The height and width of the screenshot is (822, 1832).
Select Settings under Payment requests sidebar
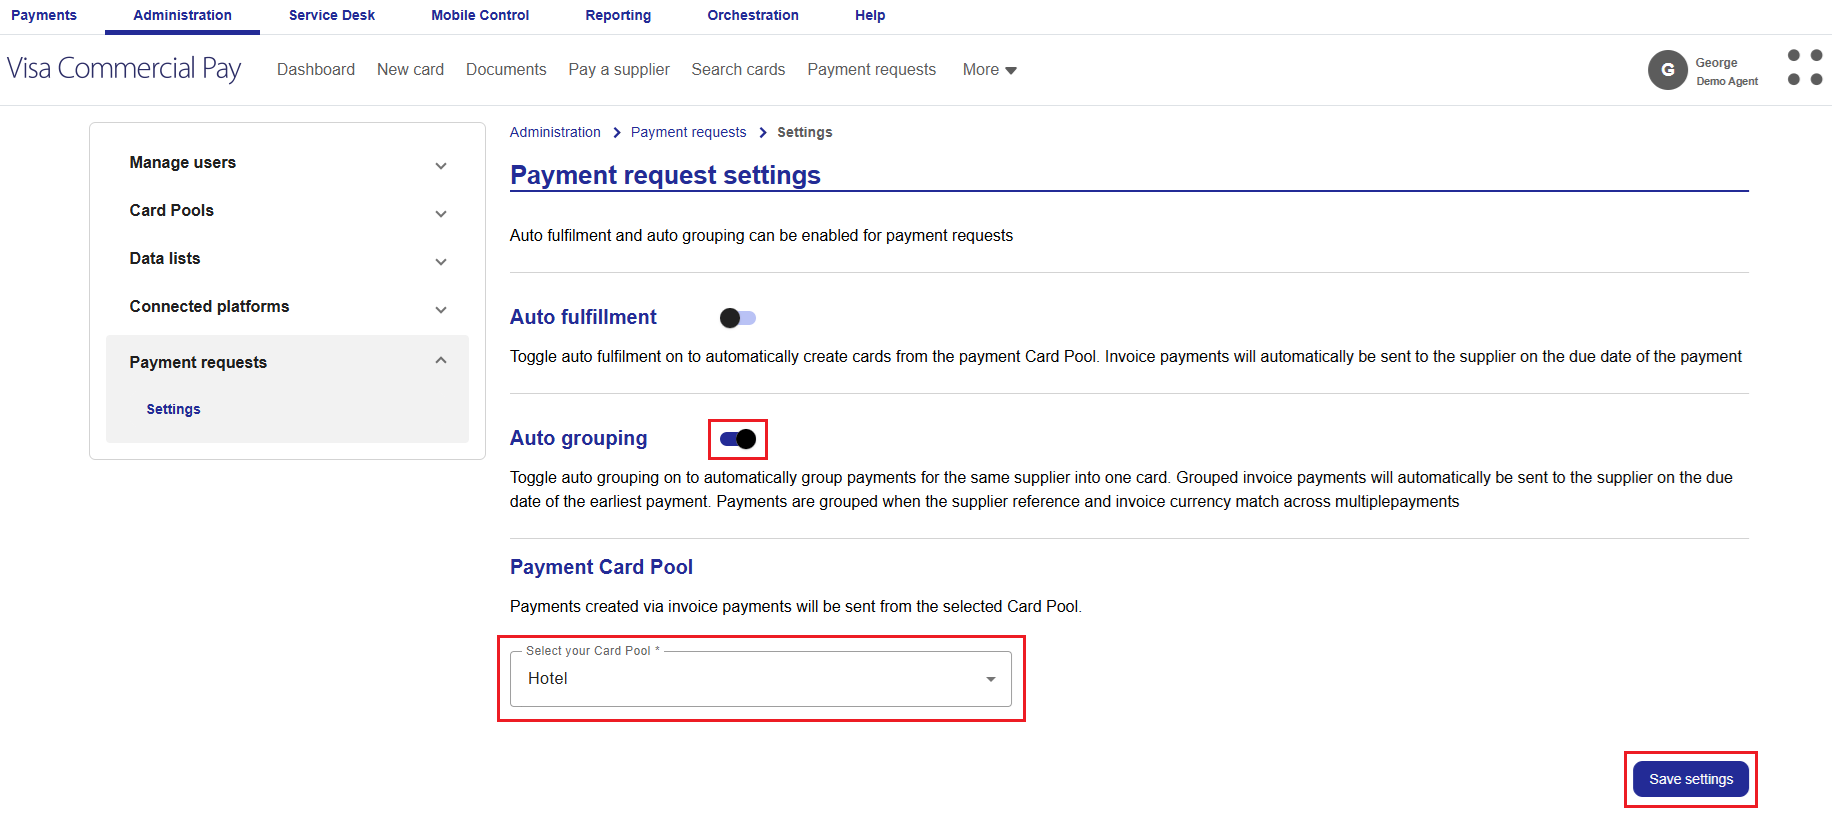coord(173,409)
